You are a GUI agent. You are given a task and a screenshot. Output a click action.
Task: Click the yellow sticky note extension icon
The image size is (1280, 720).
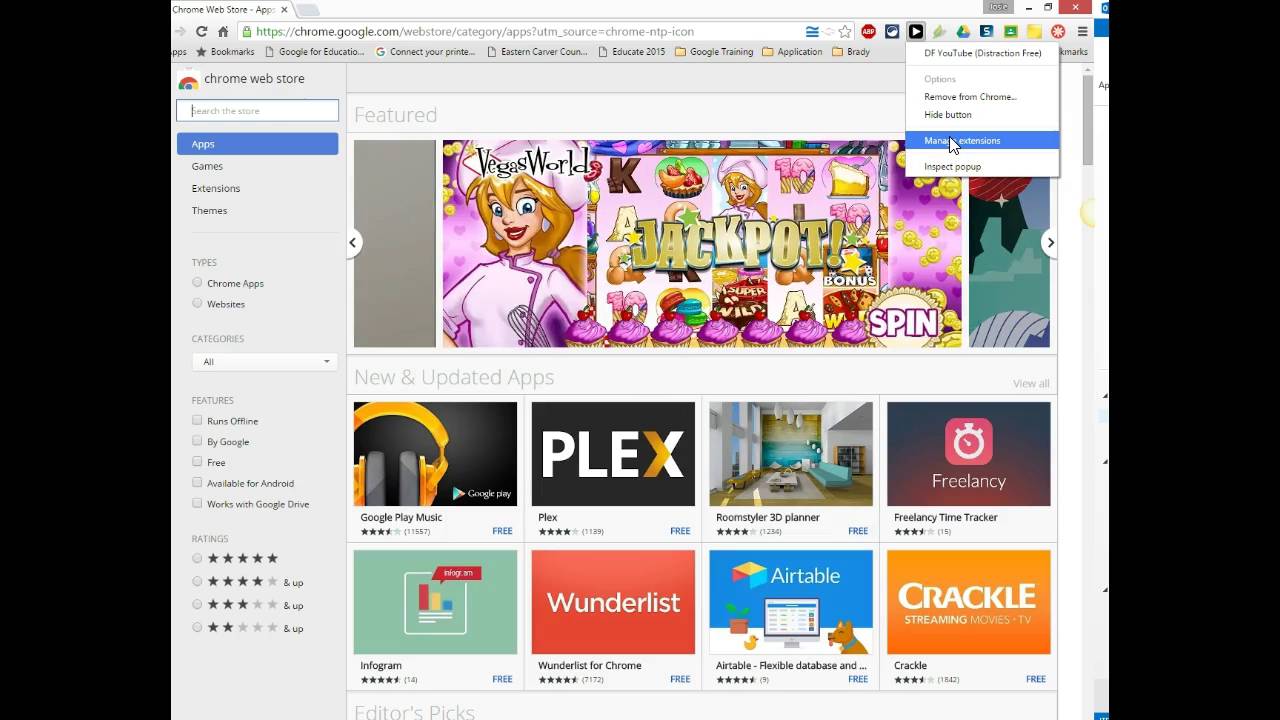[1034, 31]
